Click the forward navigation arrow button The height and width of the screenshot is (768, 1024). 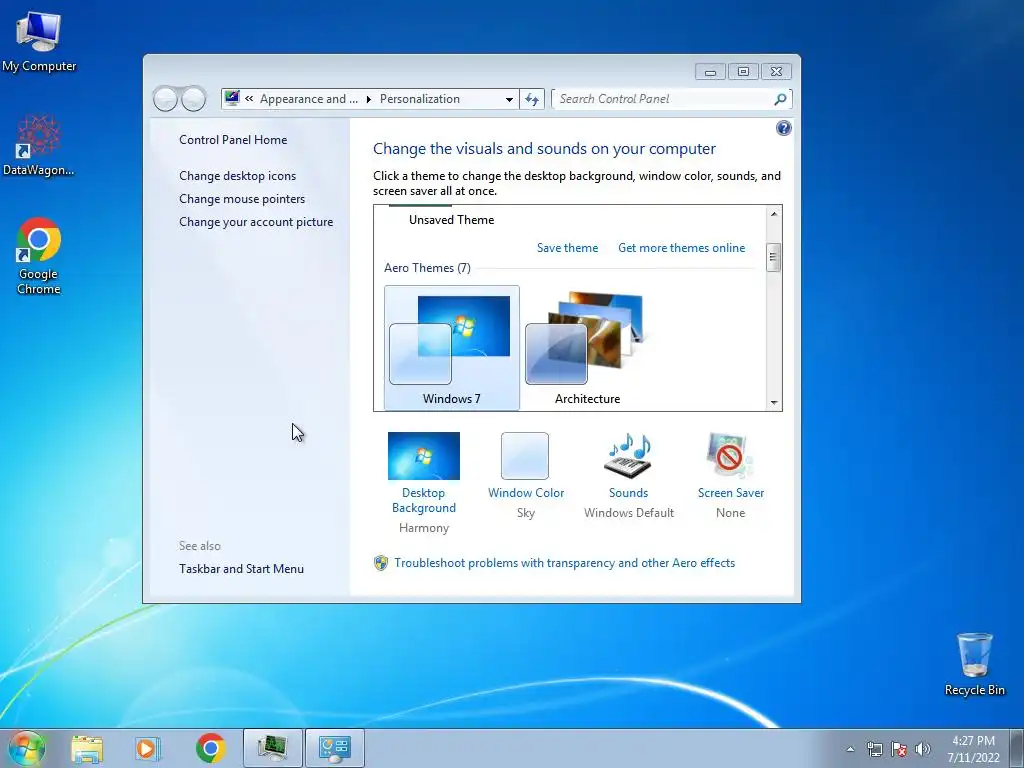click(x=193, y=99)
